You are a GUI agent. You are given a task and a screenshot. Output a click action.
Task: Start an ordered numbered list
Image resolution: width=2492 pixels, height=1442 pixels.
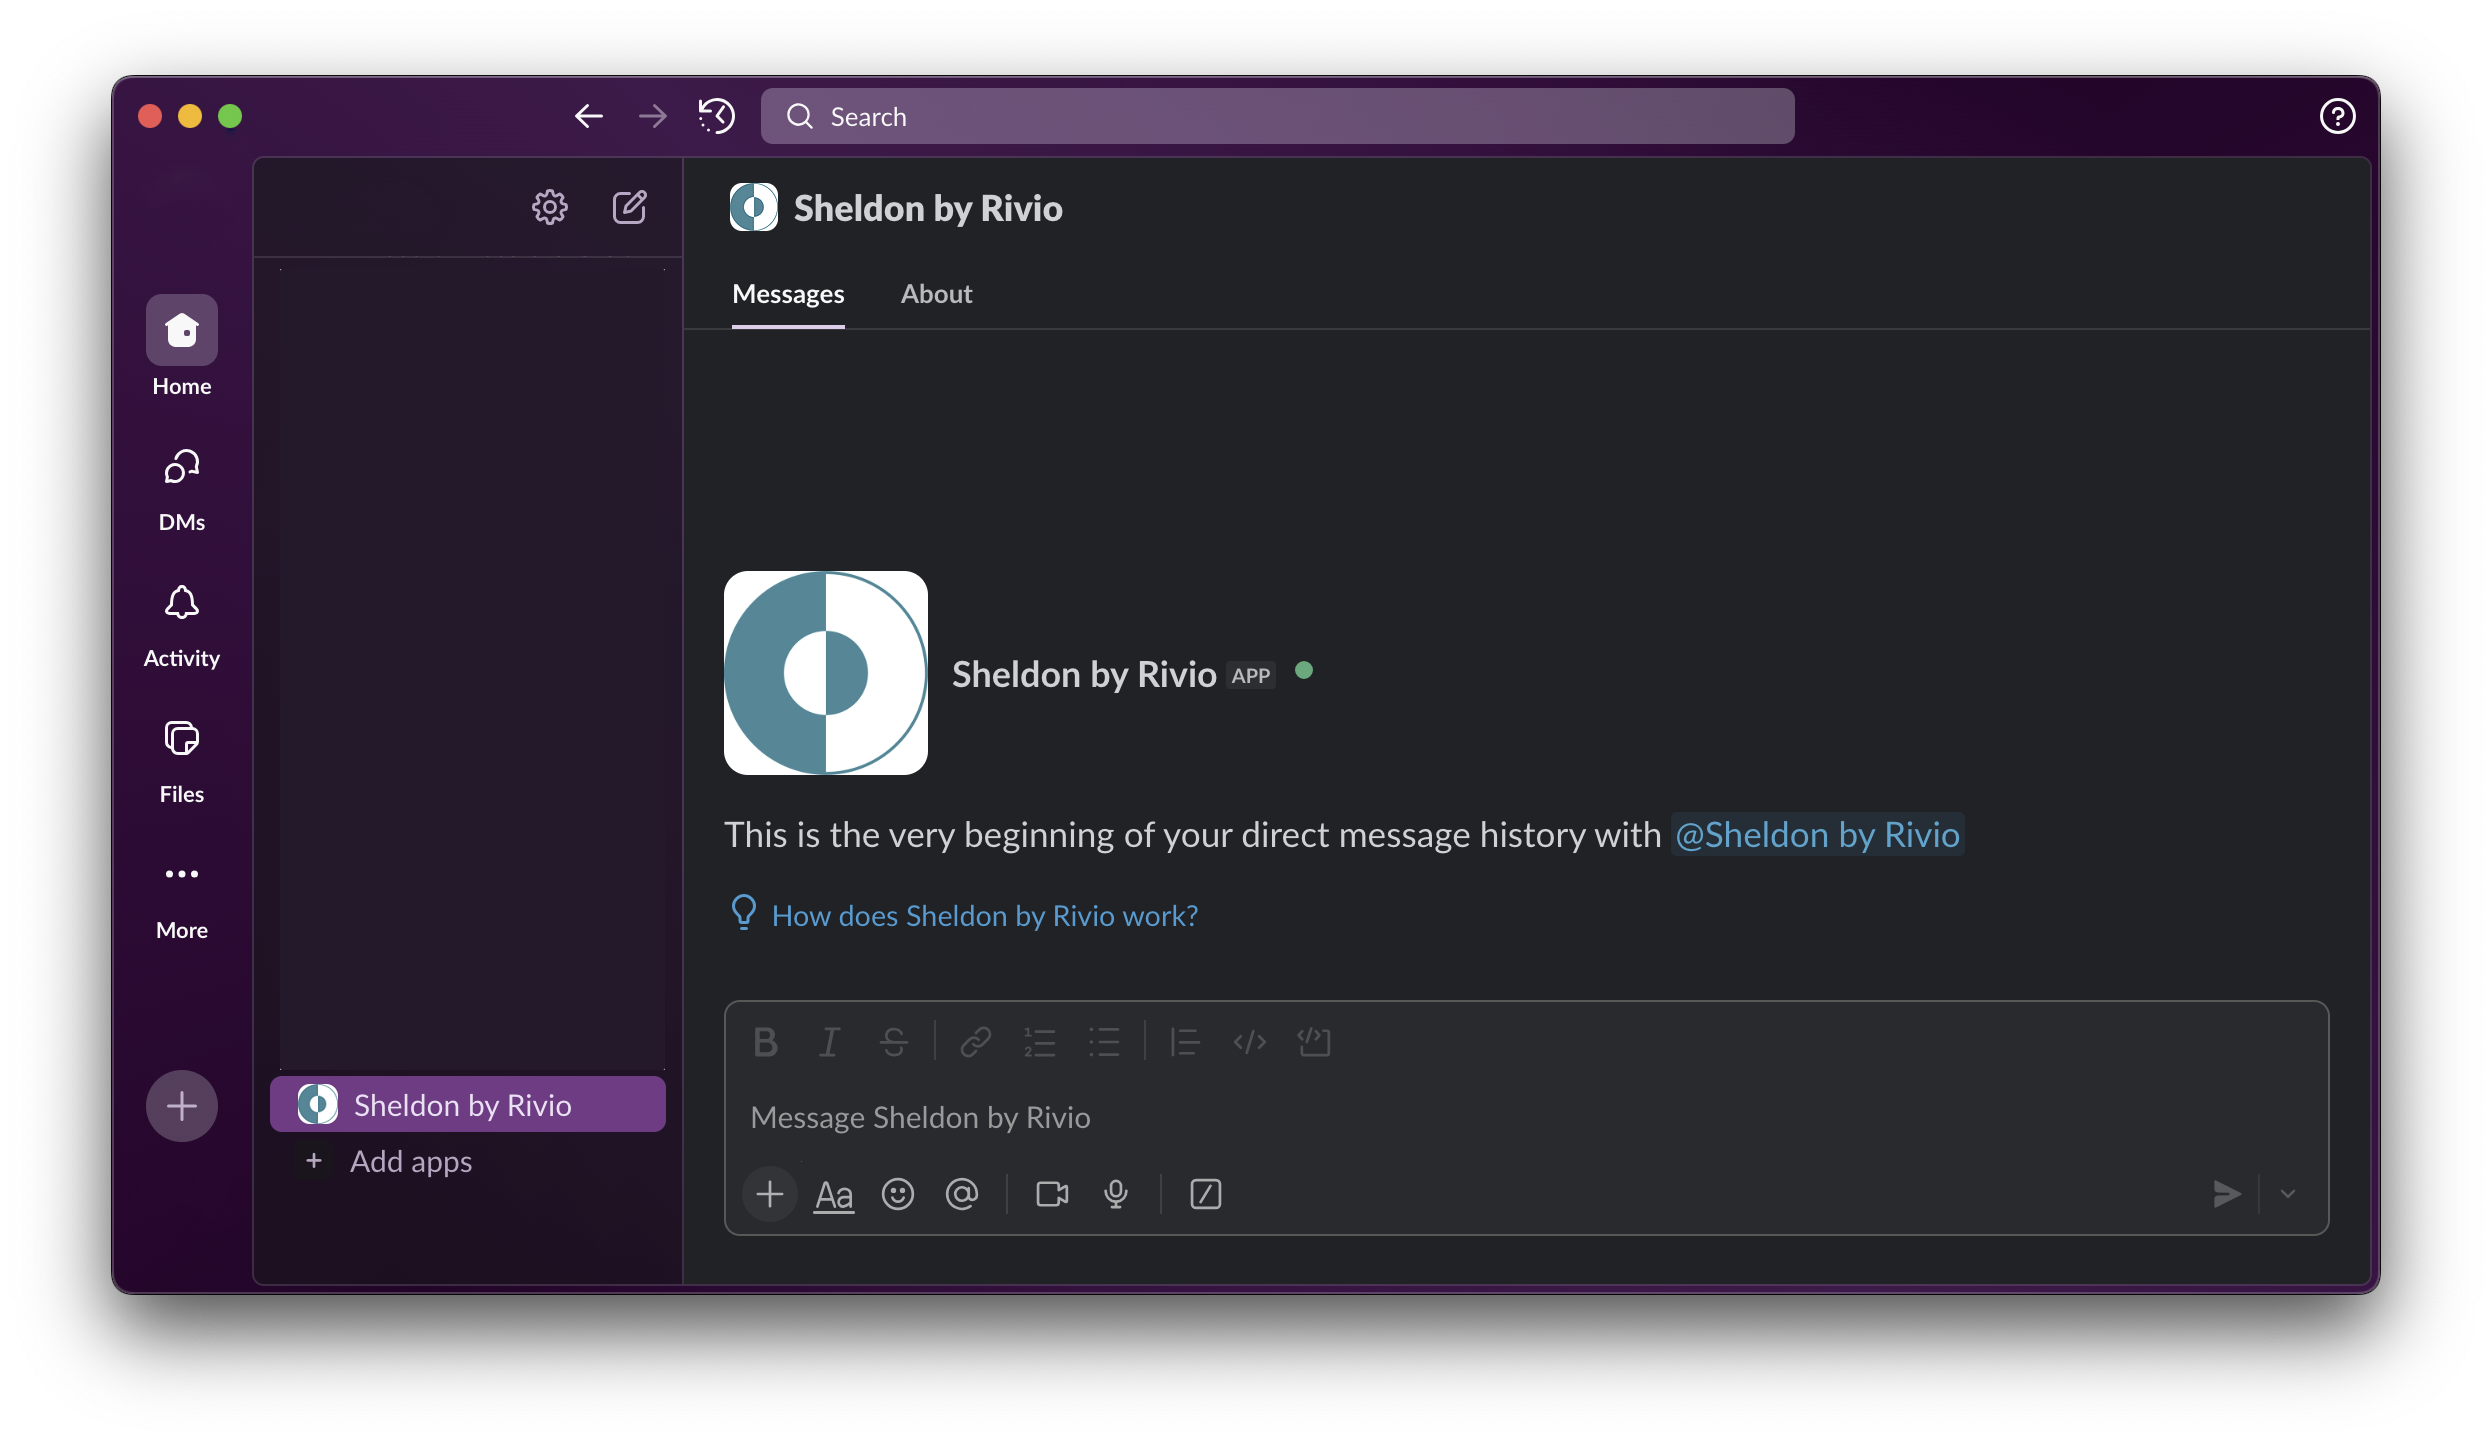click(1040, 1042)
